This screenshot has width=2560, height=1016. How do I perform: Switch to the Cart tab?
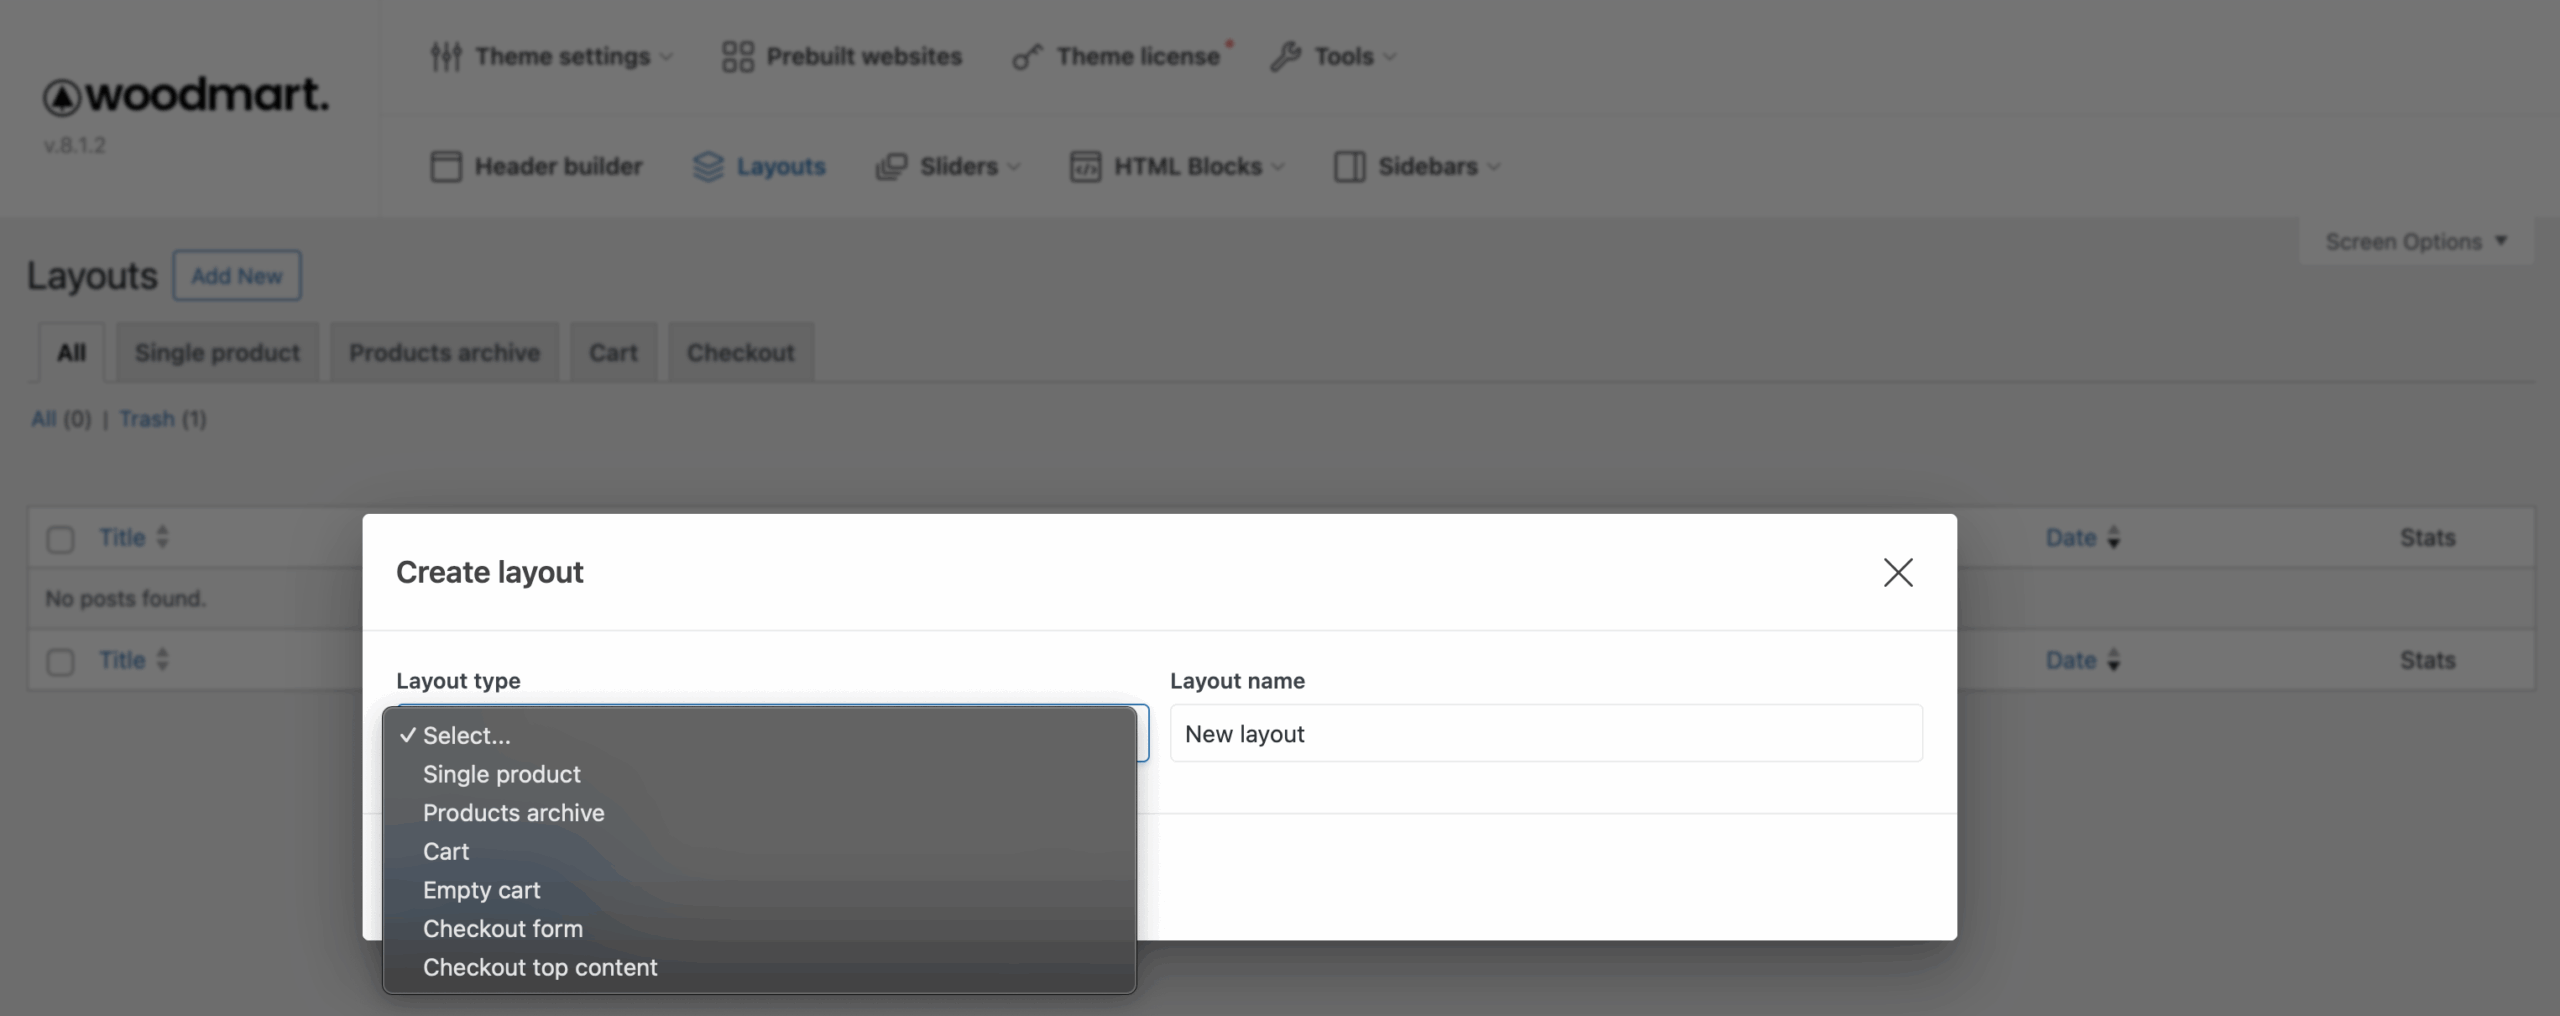pyautogui.click(x=613, y=352)
